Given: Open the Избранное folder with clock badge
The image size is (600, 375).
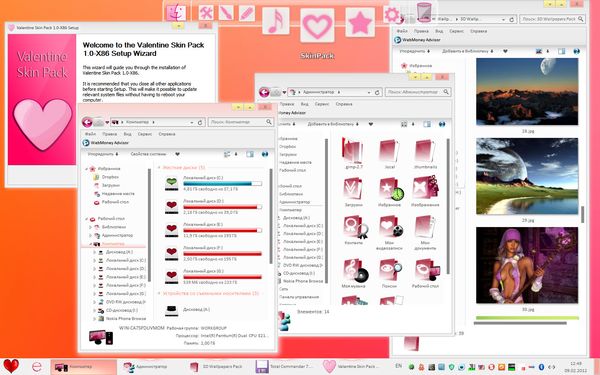Looking at the screenshot, I should [x=390, y=189].
